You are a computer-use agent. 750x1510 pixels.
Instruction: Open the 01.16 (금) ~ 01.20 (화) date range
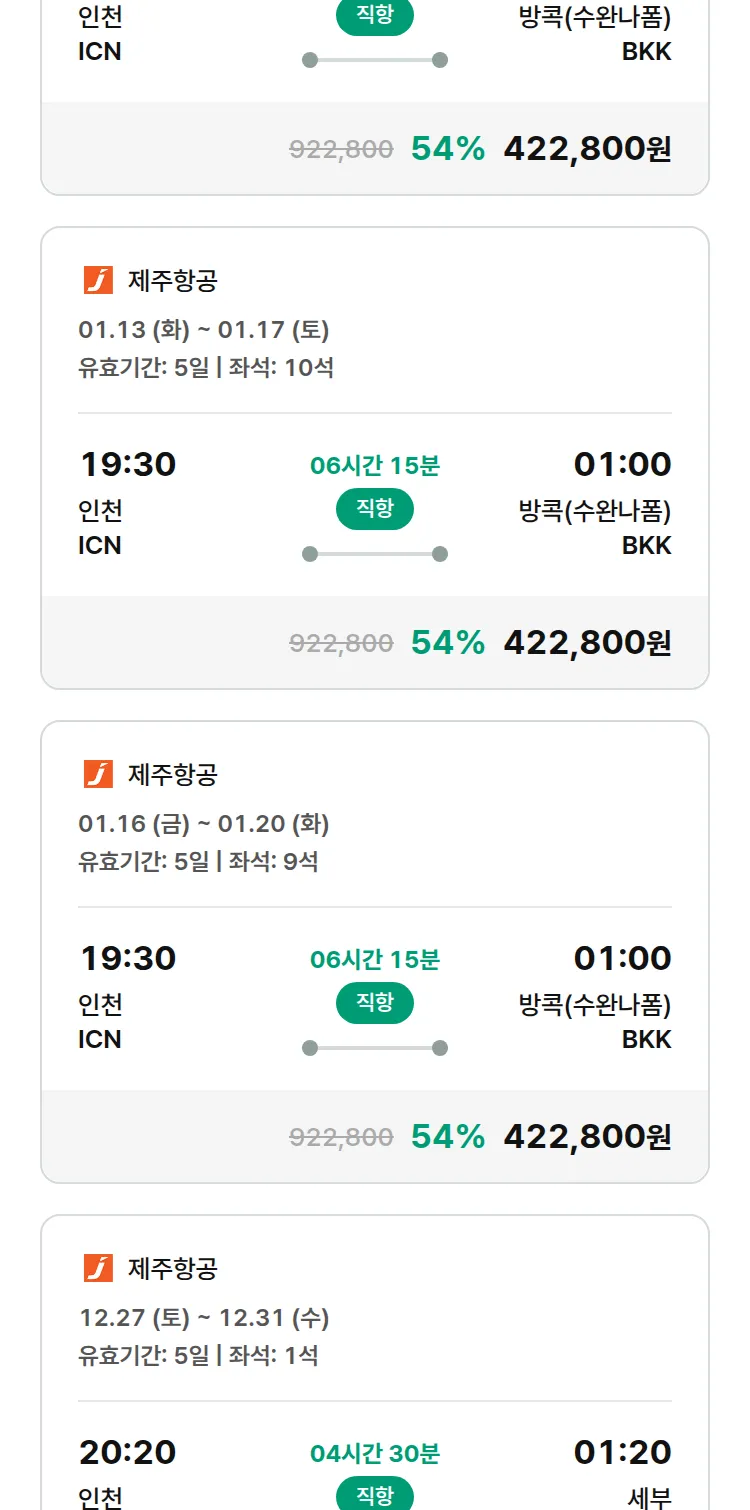coord(204,824)
